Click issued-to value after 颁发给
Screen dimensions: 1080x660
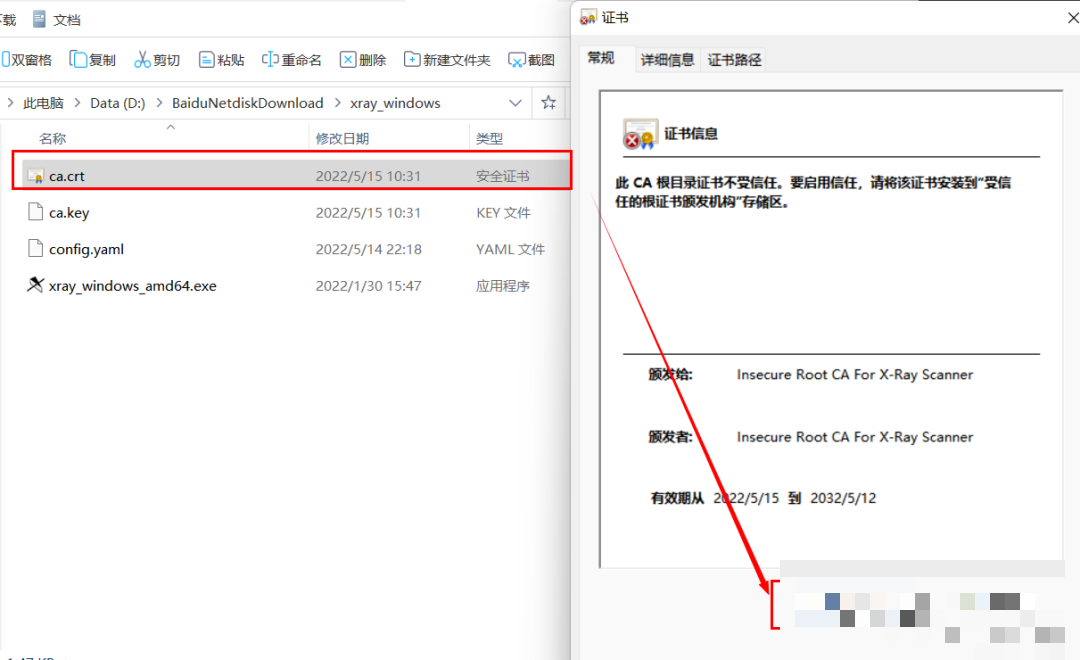855,375
